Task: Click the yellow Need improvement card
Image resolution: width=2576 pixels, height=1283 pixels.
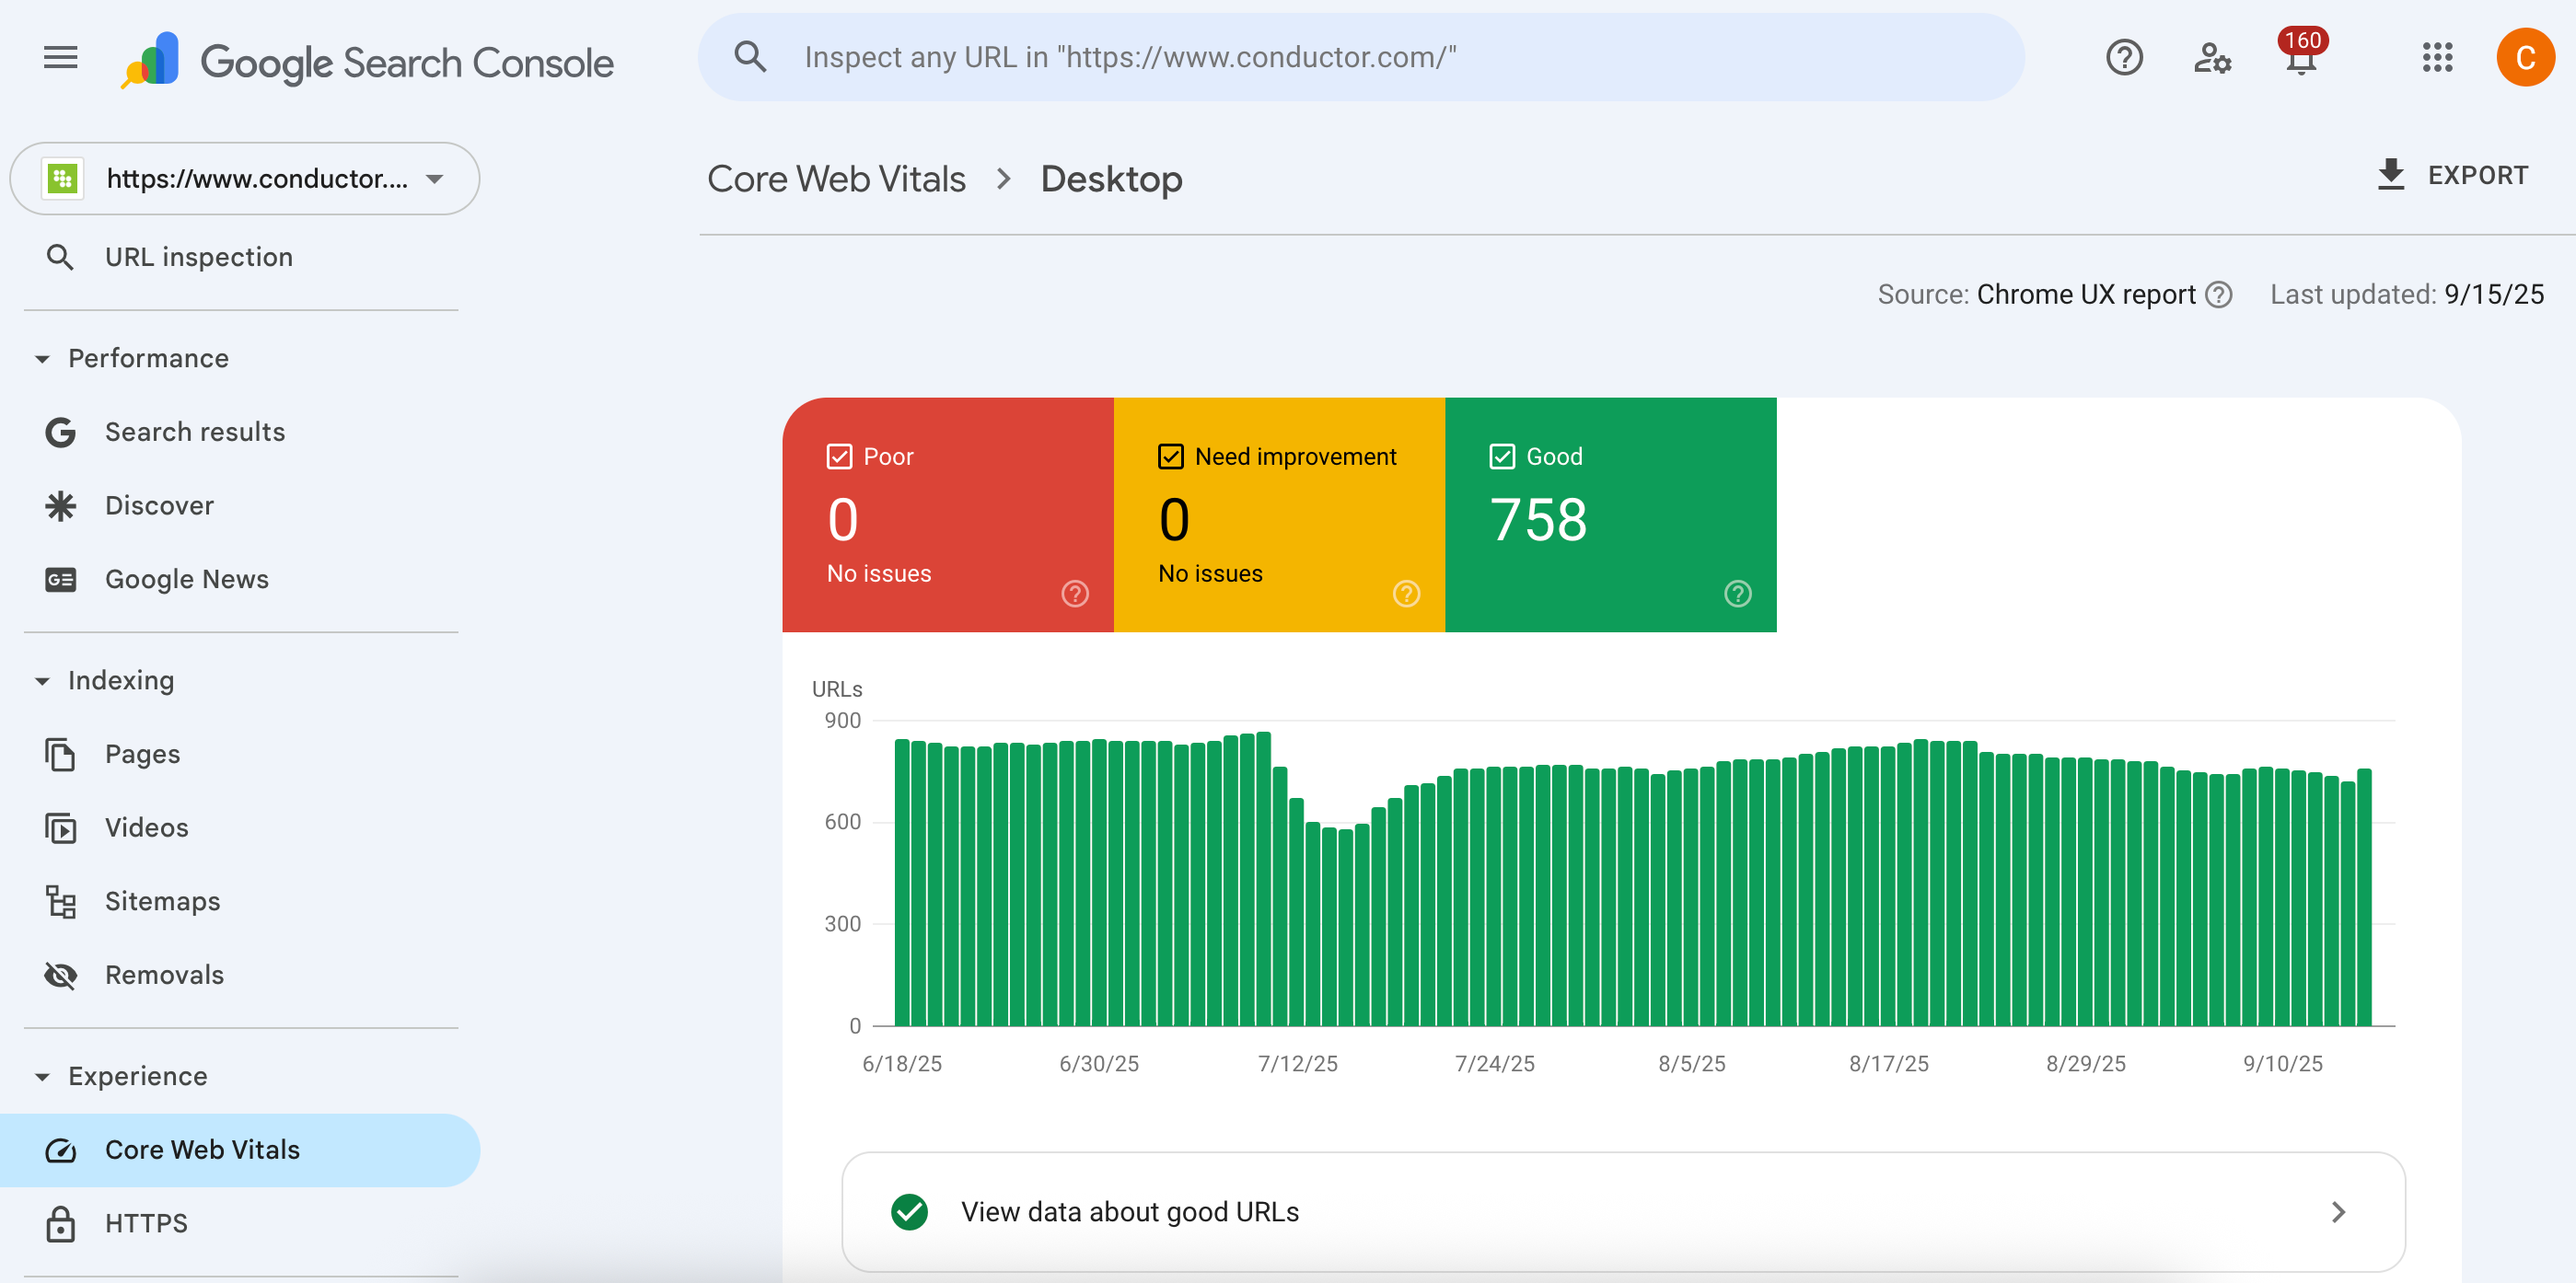Action: [1279, 515]
